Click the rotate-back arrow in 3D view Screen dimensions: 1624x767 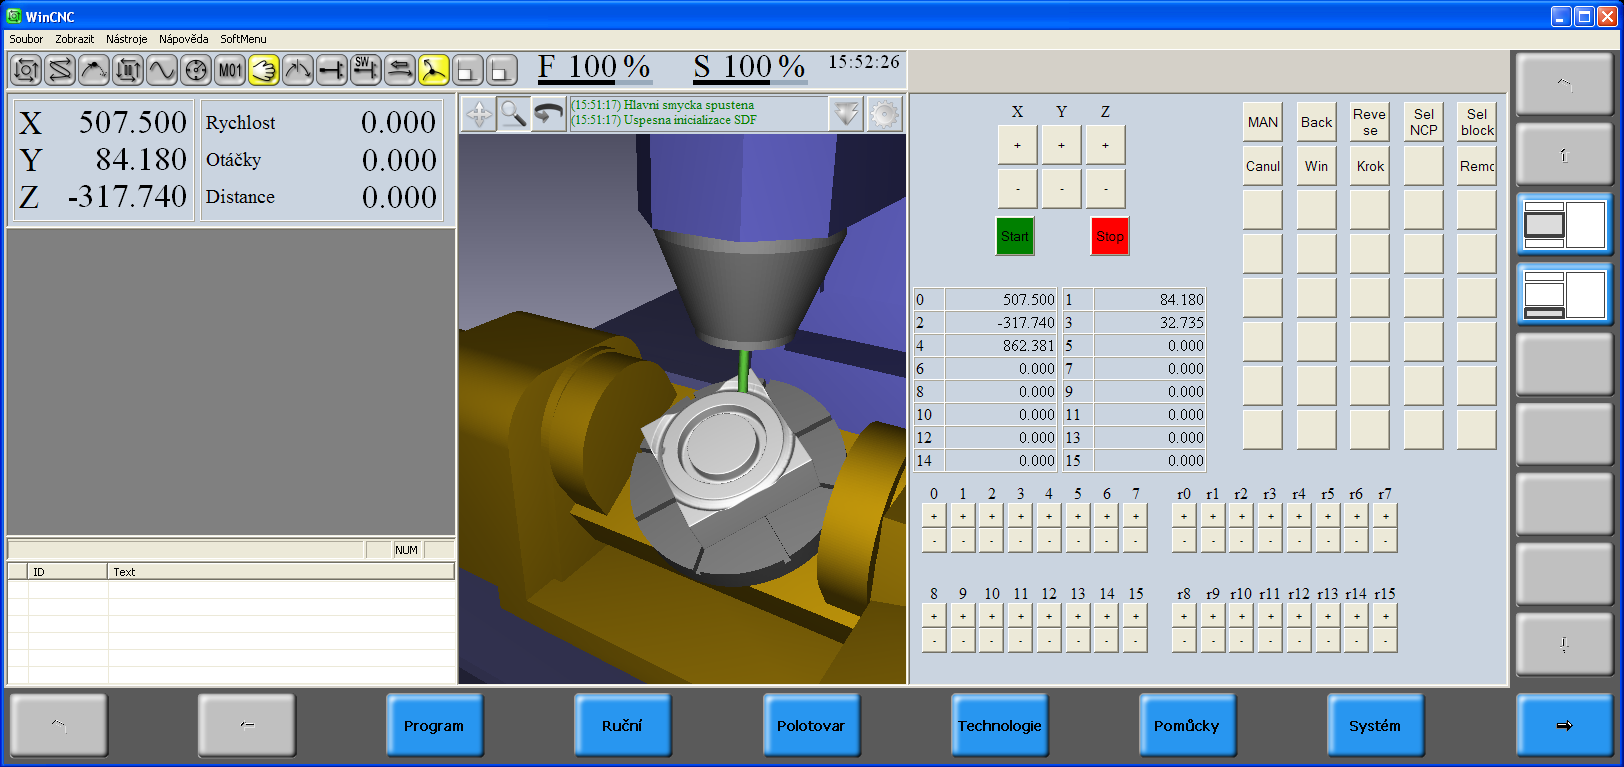tap(547, 114)
